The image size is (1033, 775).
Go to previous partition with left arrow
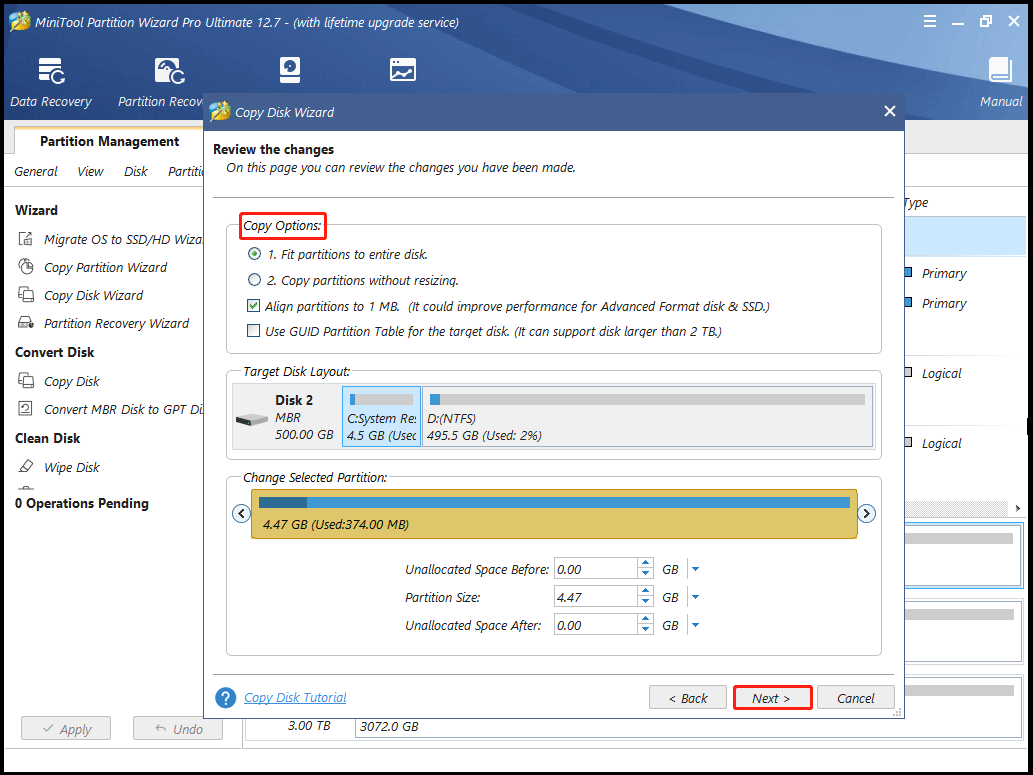(241, 513)
